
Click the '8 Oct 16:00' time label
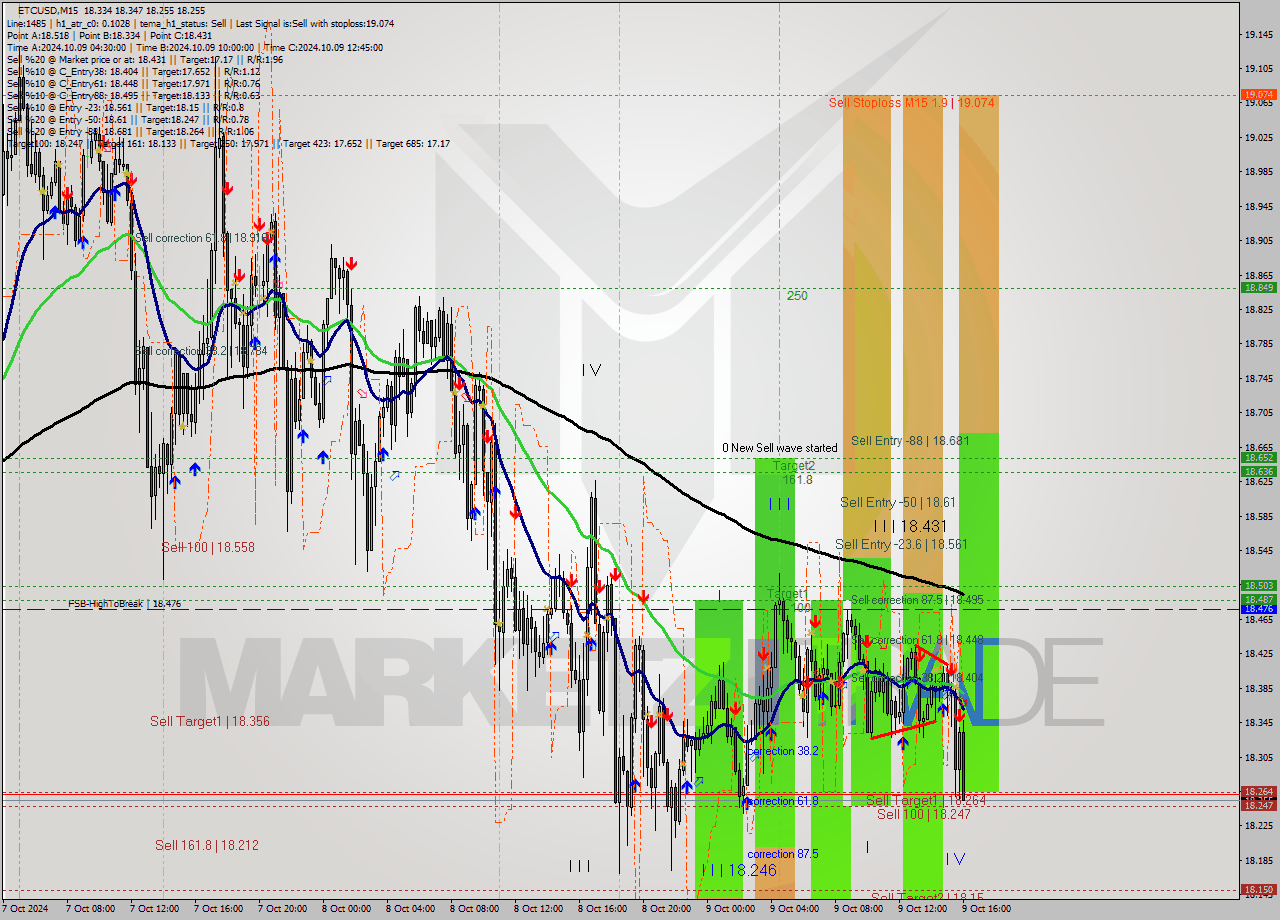click(x=604, y=909)
